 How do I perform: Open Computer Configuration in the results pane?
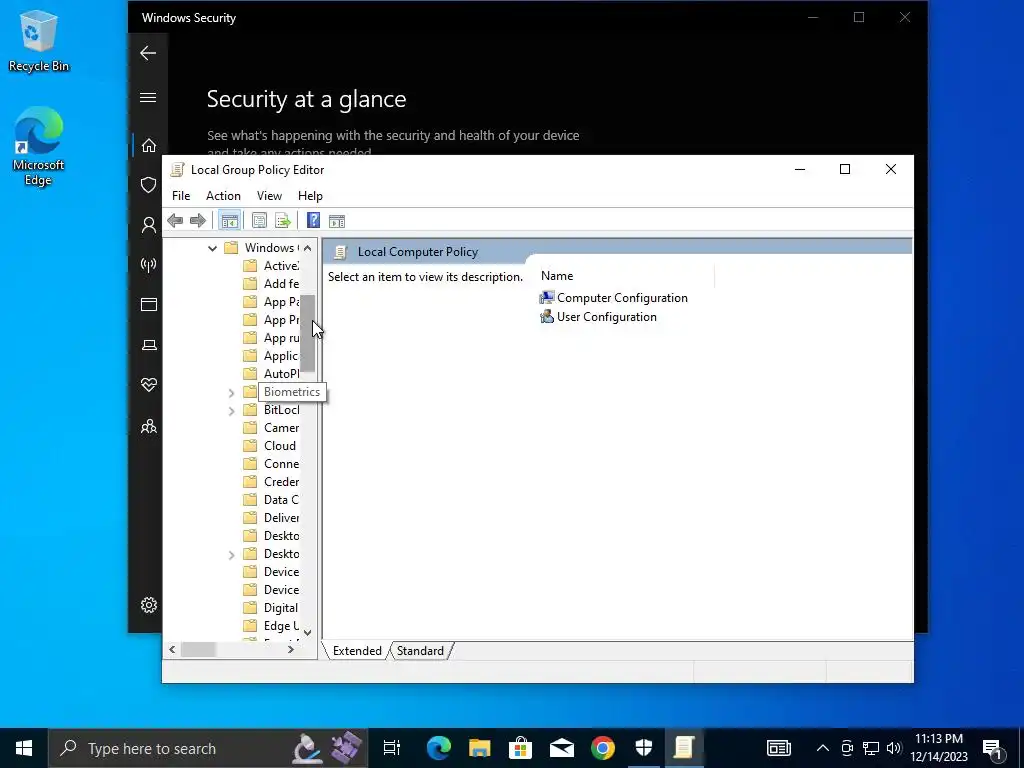pos(614,298)
